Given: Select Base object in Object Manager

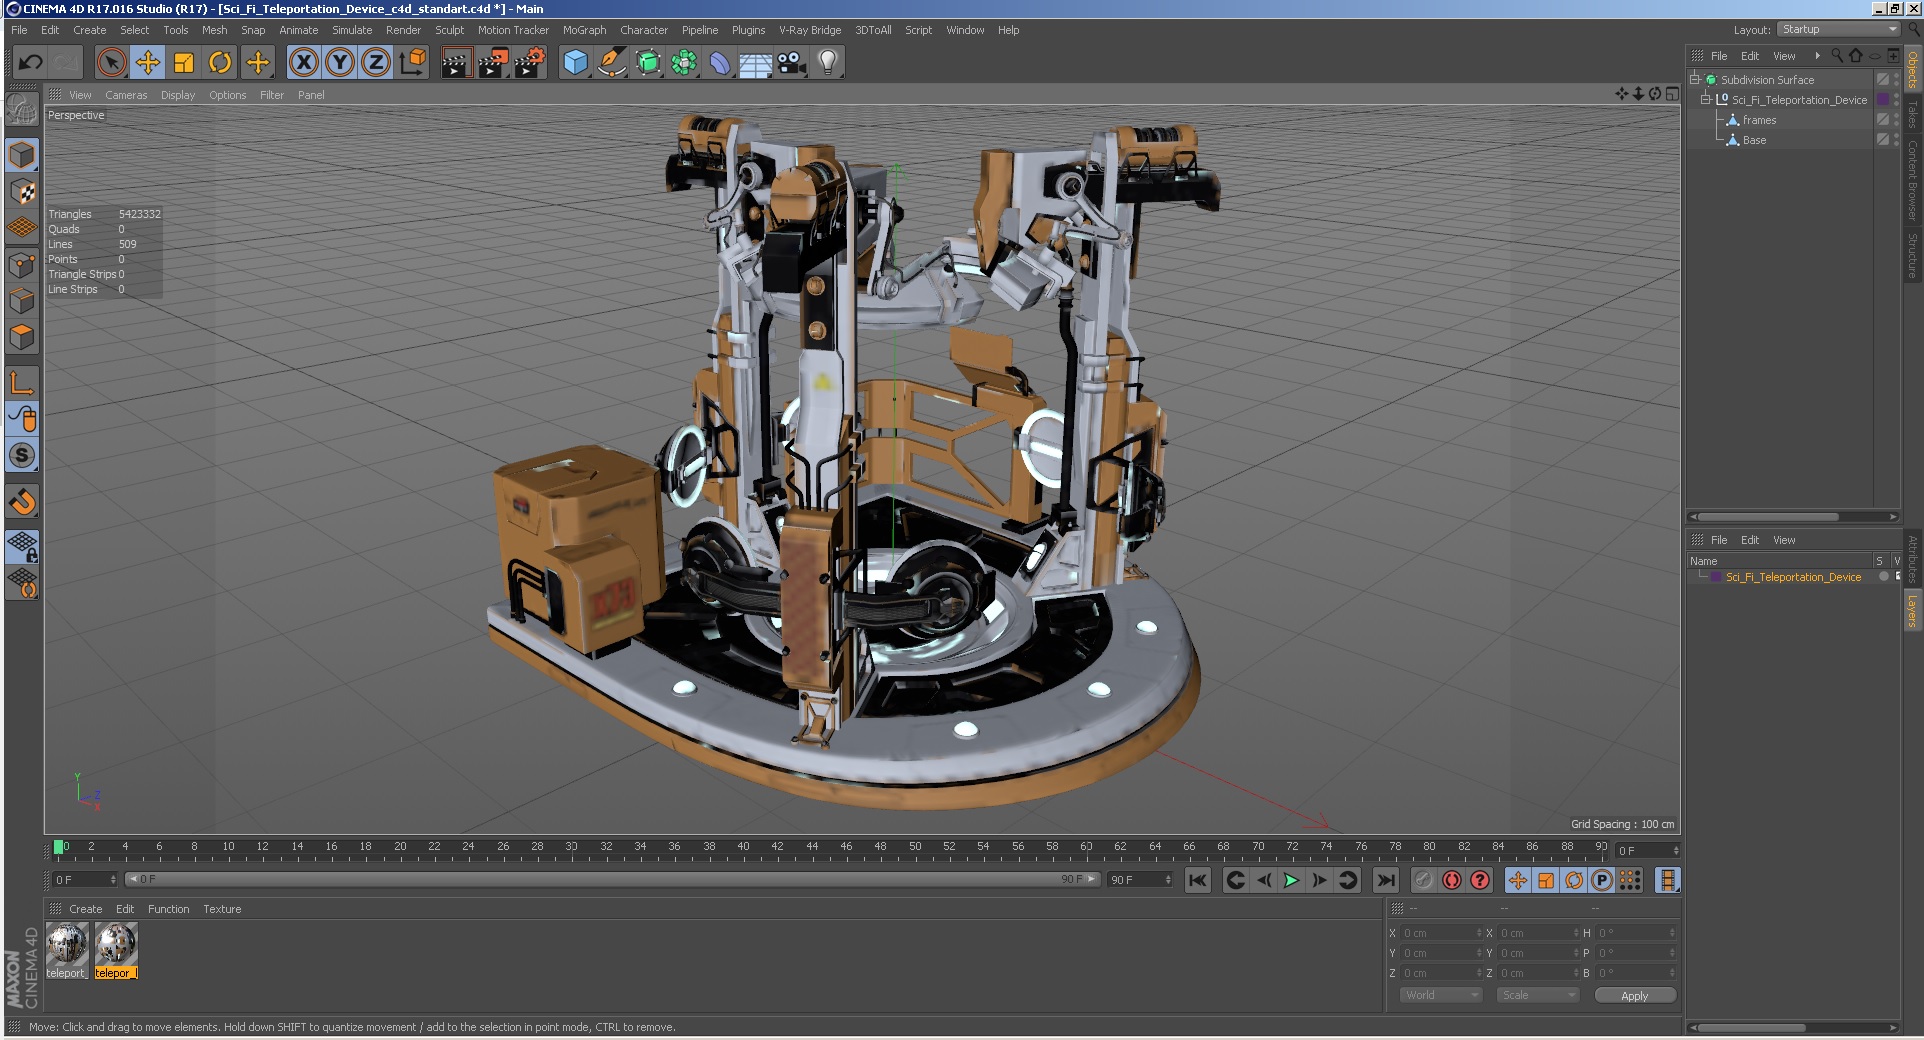Looking at the screenshot, I should click(1754, 140).
